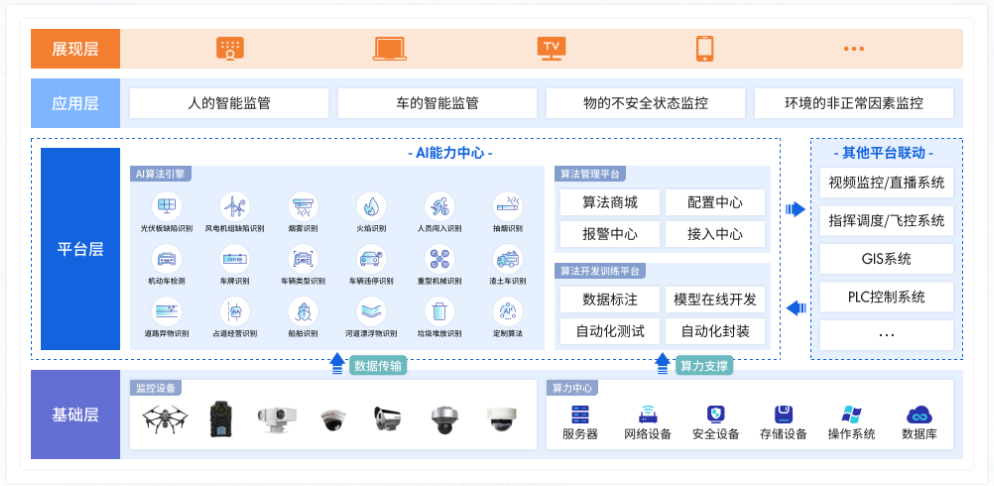
Task: Open the 接入中心 box
Action: pos(715,234)
